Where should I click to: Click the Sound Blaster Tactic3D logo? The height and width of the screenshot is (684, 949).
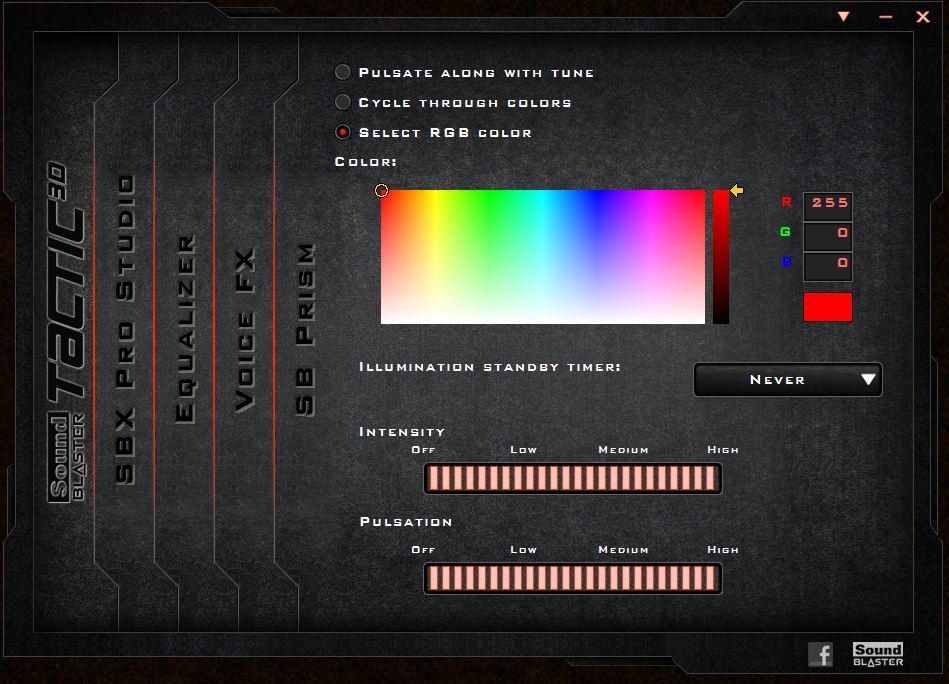[67, 332]
